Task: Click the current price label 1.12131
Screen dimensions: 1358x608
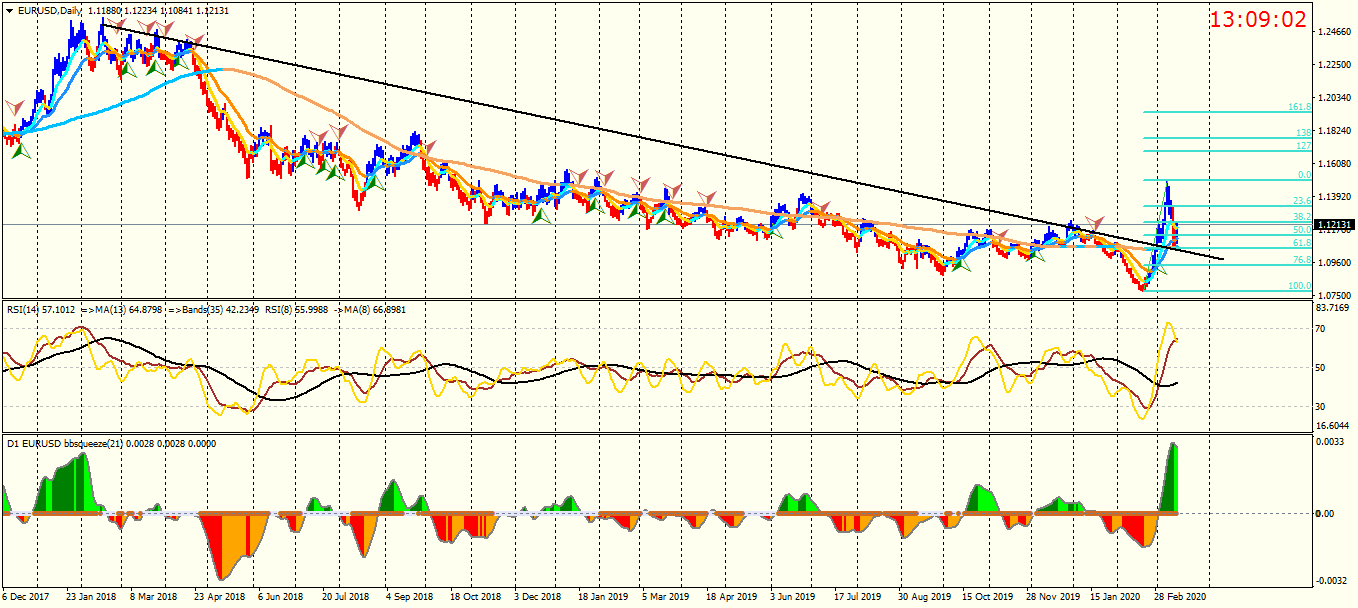Action: 1334,225
